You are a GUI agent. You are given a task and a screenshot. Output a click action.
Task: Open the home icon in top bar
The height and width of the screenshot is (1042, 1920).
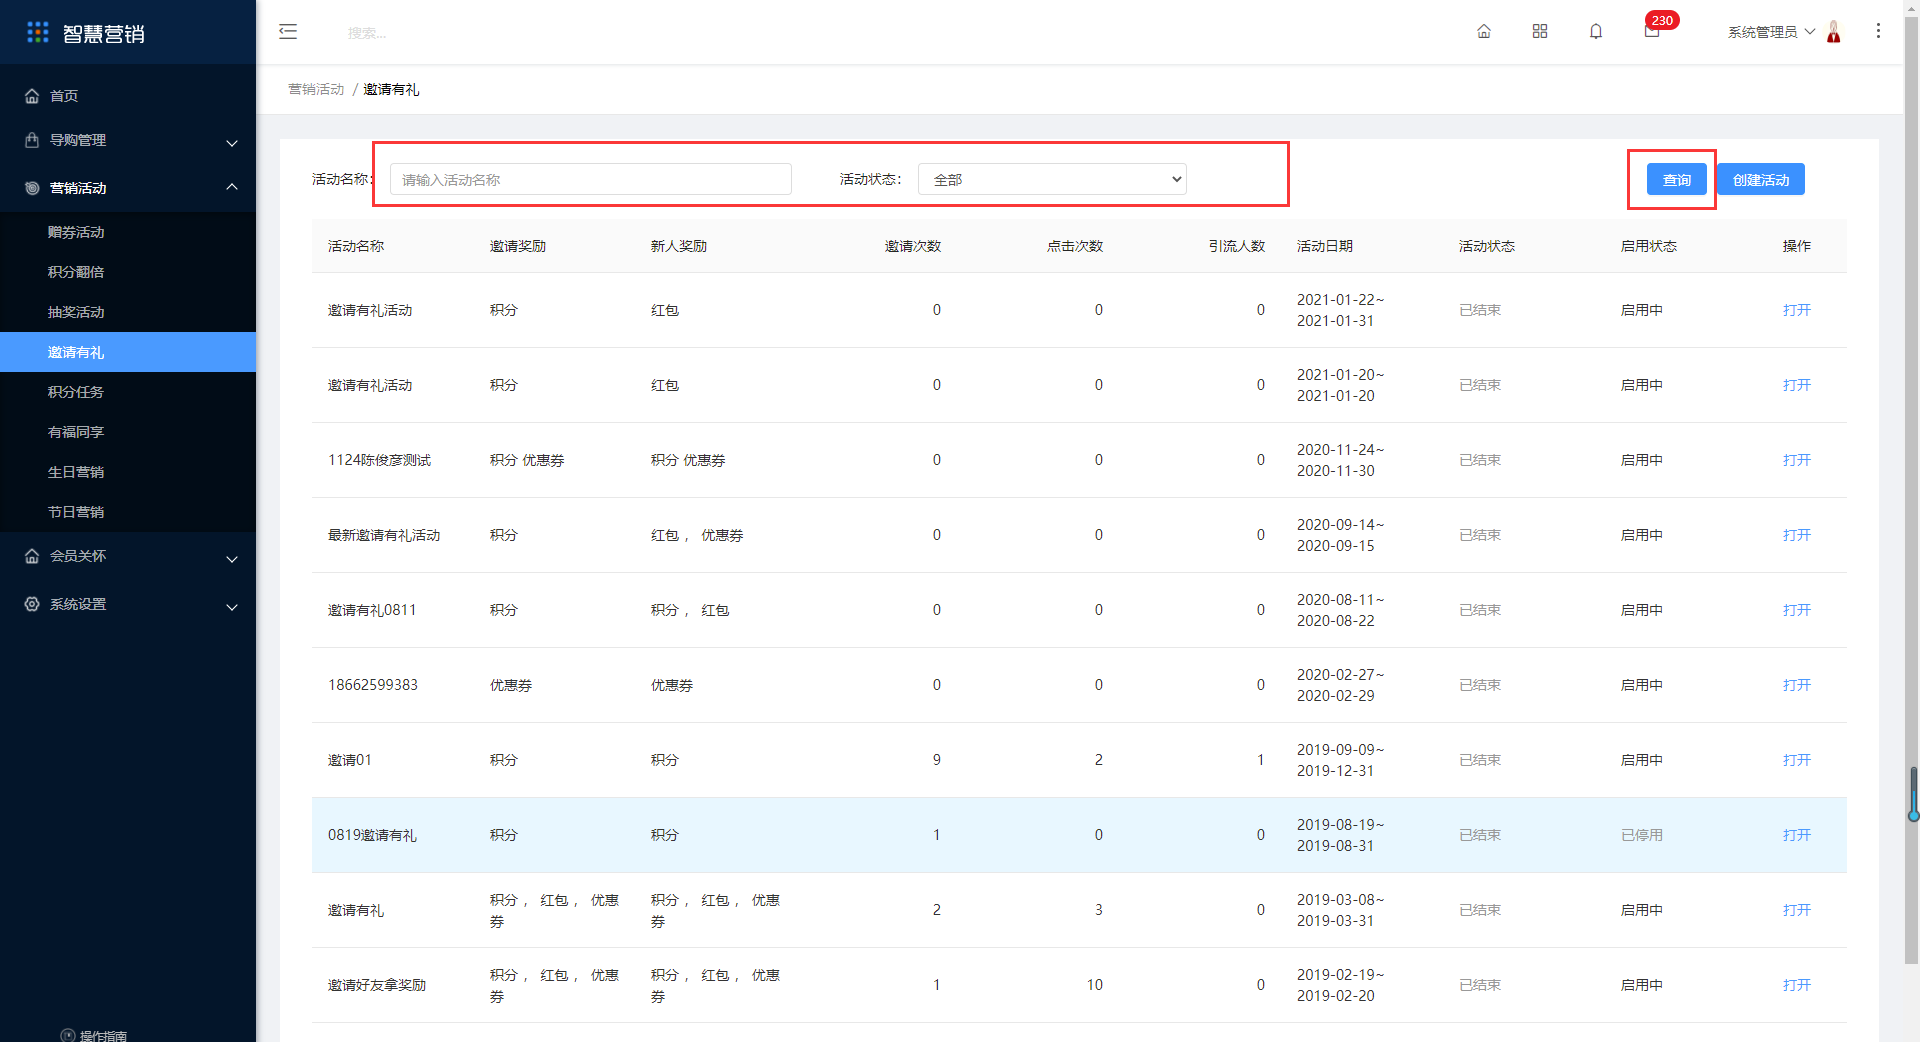click(x=1484, y=31)
